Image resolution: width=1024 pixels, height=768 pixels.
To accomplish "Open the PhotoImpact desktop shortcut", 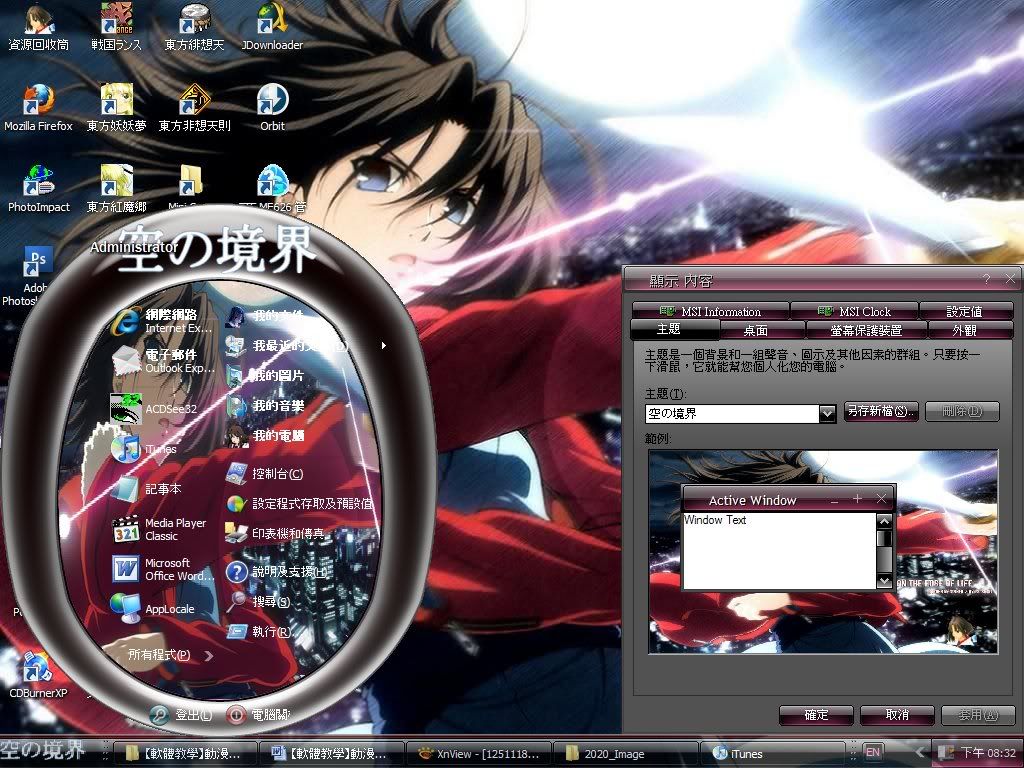I will (39, 189).
